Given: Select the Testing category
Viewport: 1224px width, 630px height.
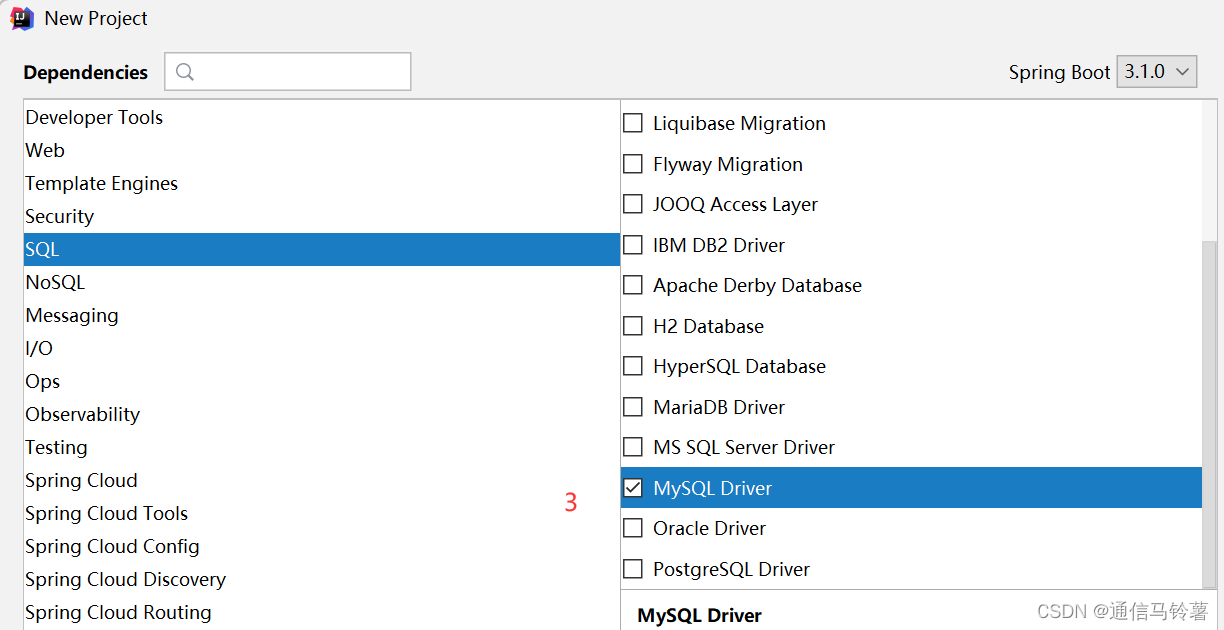Looking at the screenshot, I should coord(321,447).
